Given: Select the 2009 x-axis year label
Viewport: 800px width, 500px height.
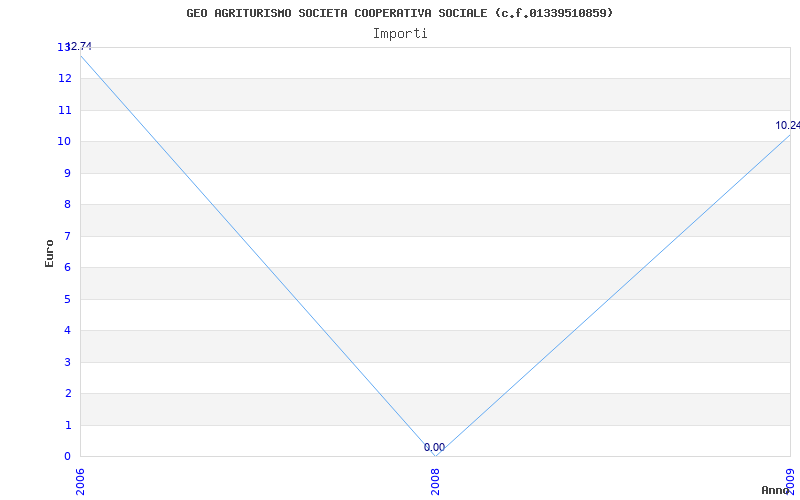Looking at the screenshot, I should [790, 482].
